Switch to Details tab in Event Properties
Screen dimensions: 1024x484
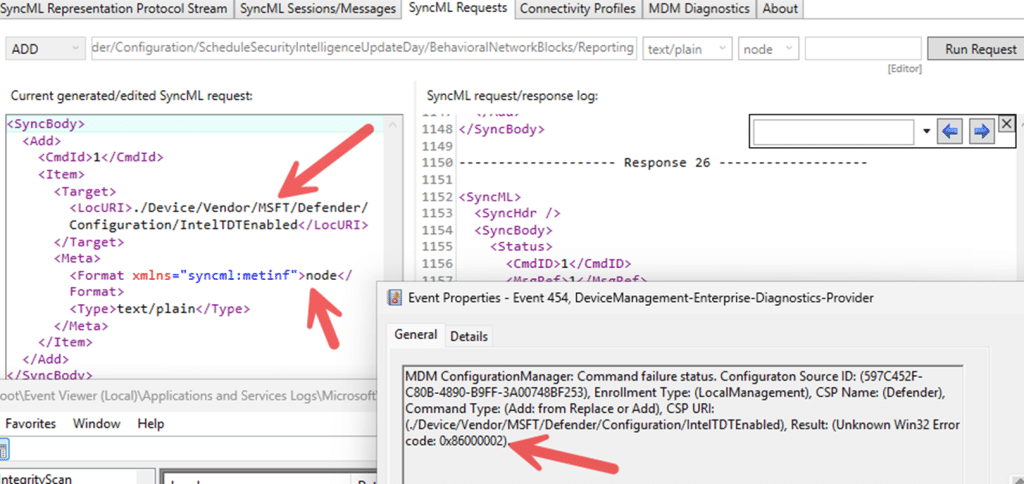point(469,337)
